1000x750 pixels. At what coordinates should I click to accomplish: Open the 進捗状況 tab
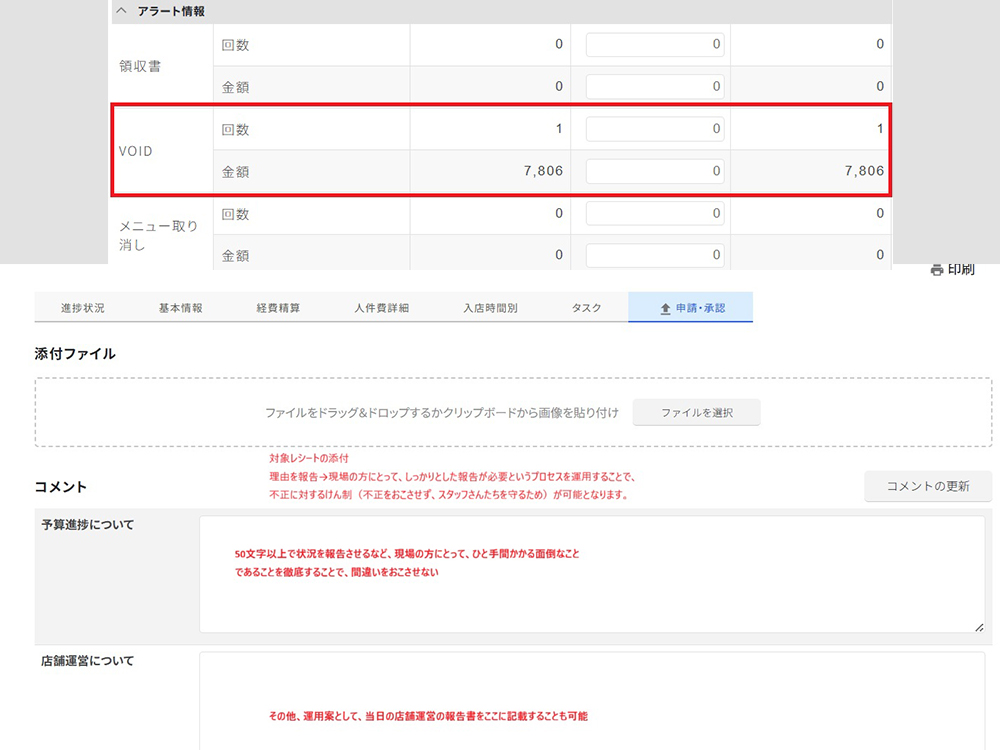(82, 308)
